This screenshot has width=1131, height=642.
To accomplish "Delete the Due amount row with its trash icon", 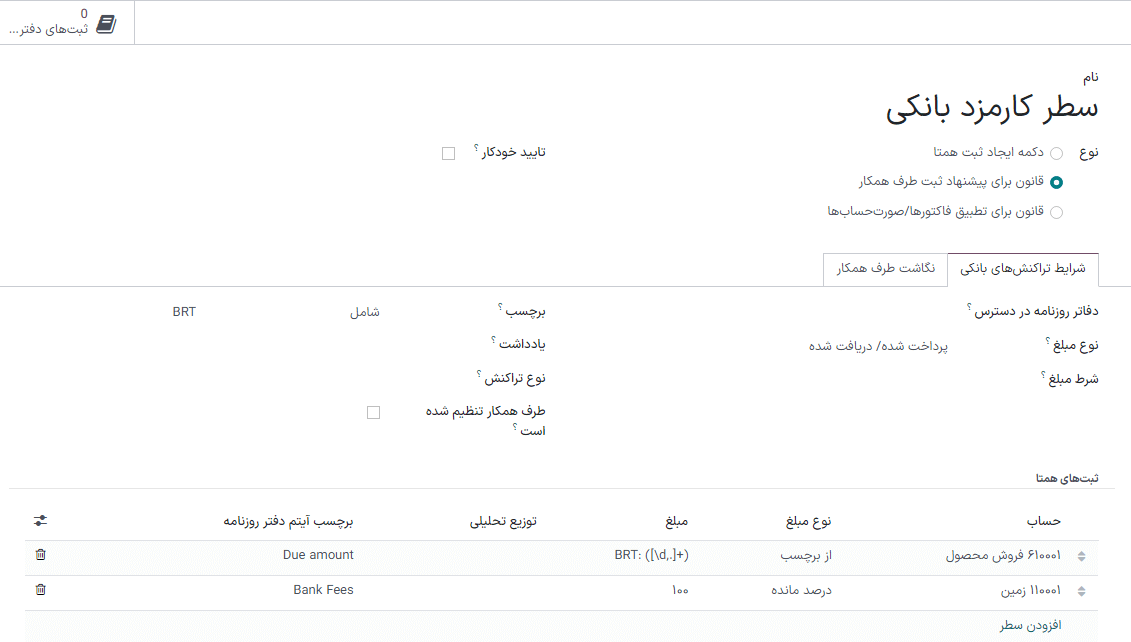I will (41, 555).
